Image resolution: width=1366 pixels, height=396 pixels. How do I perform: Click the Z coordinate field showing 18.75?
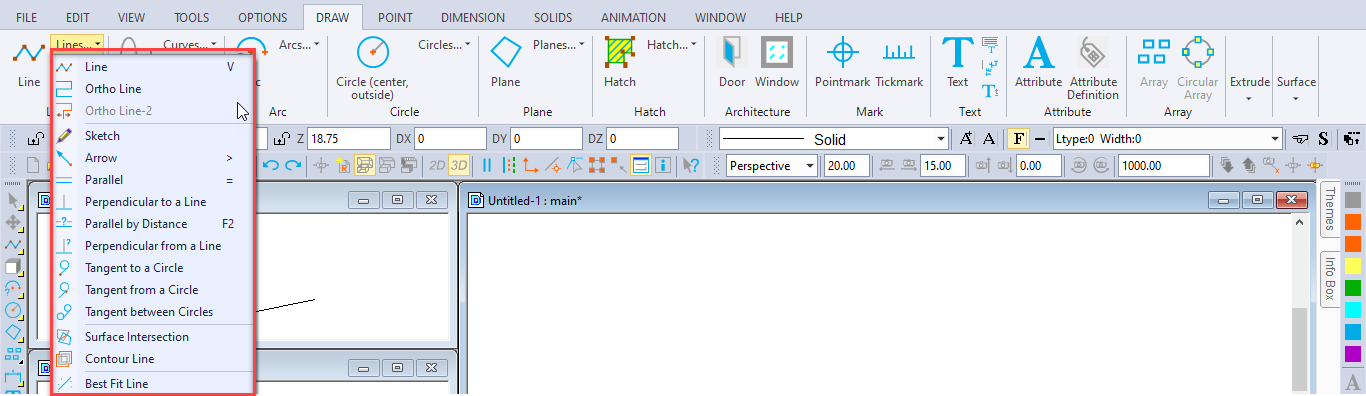coord(348,139)
